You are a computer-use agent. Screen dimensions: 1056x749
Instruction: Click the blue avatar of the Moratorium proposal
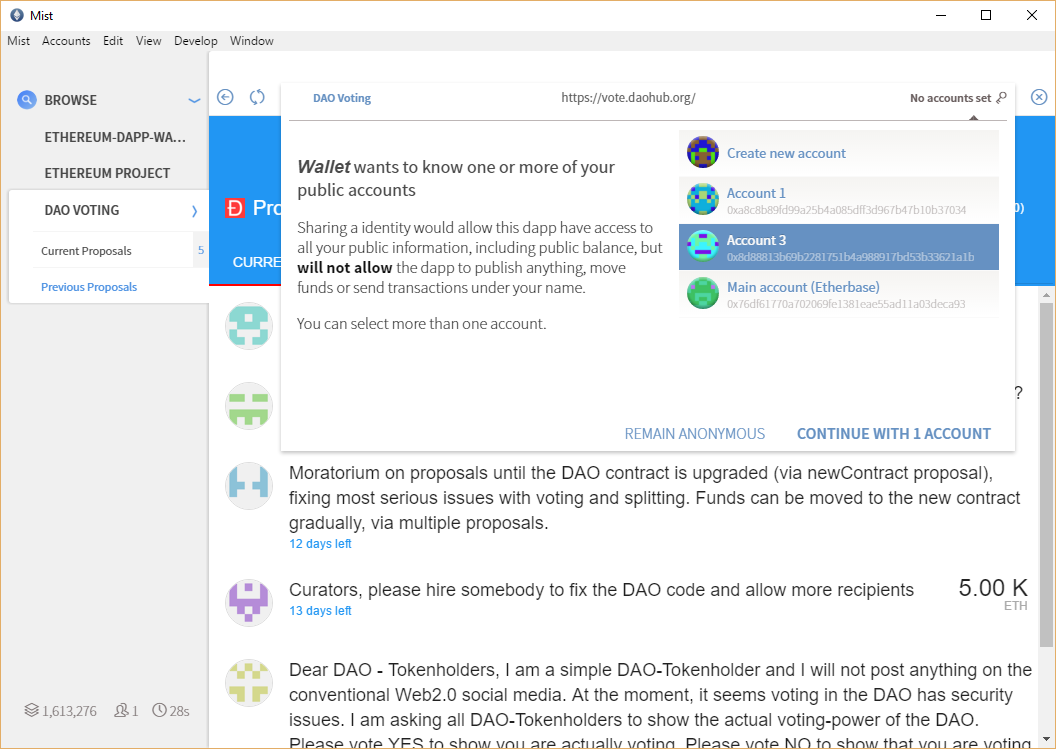(249, 485)
